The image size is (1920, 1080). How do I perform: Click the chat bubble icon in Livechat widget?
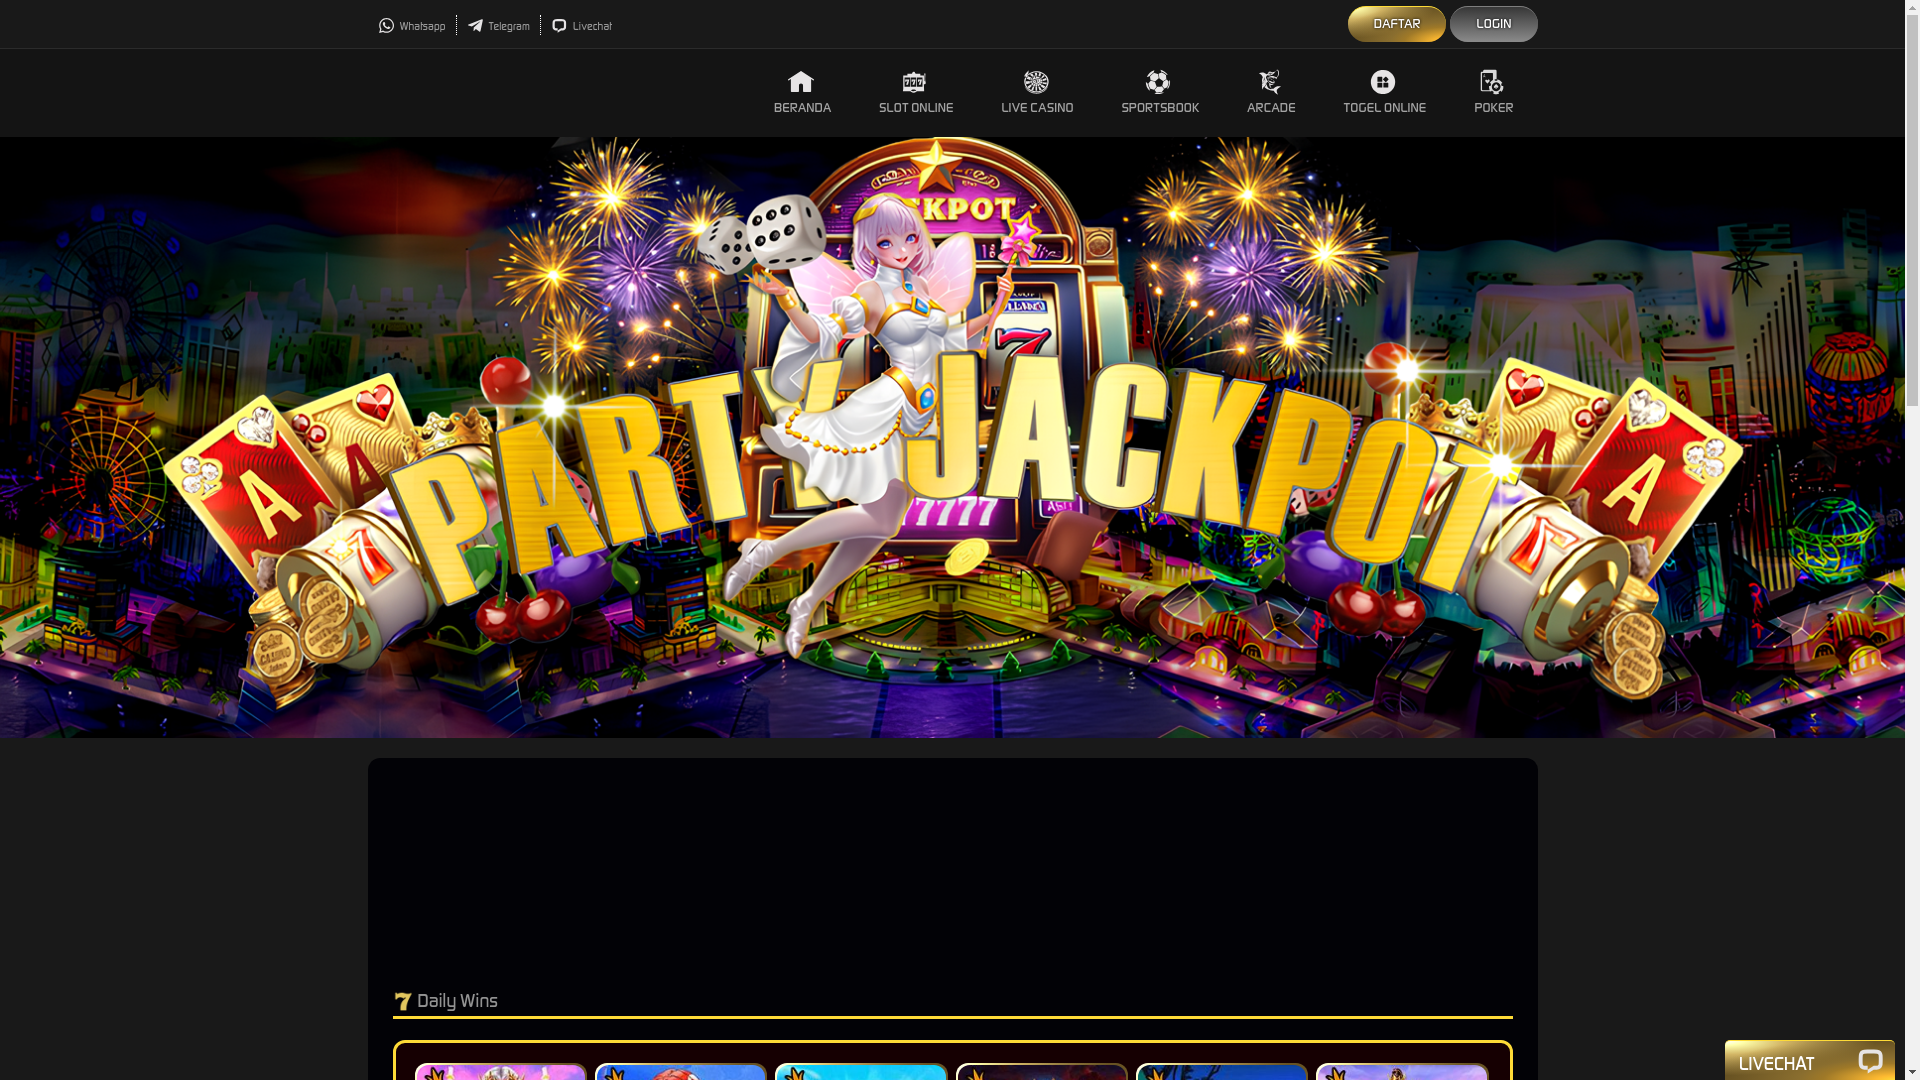point(1869,1061)
